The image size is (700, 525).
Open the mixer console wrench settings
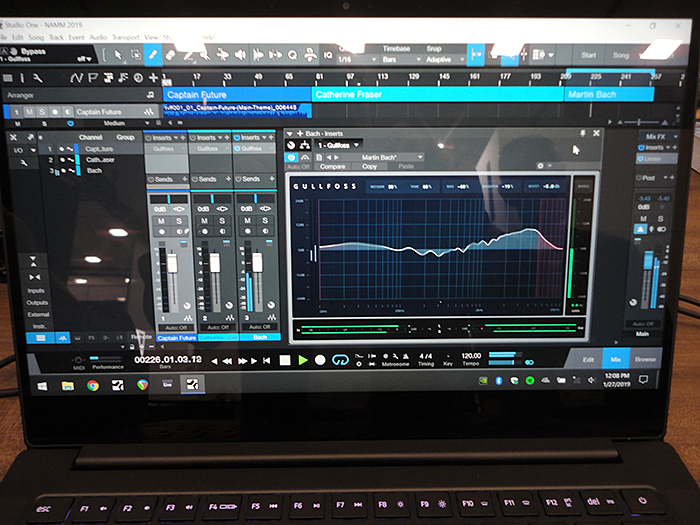24,163
